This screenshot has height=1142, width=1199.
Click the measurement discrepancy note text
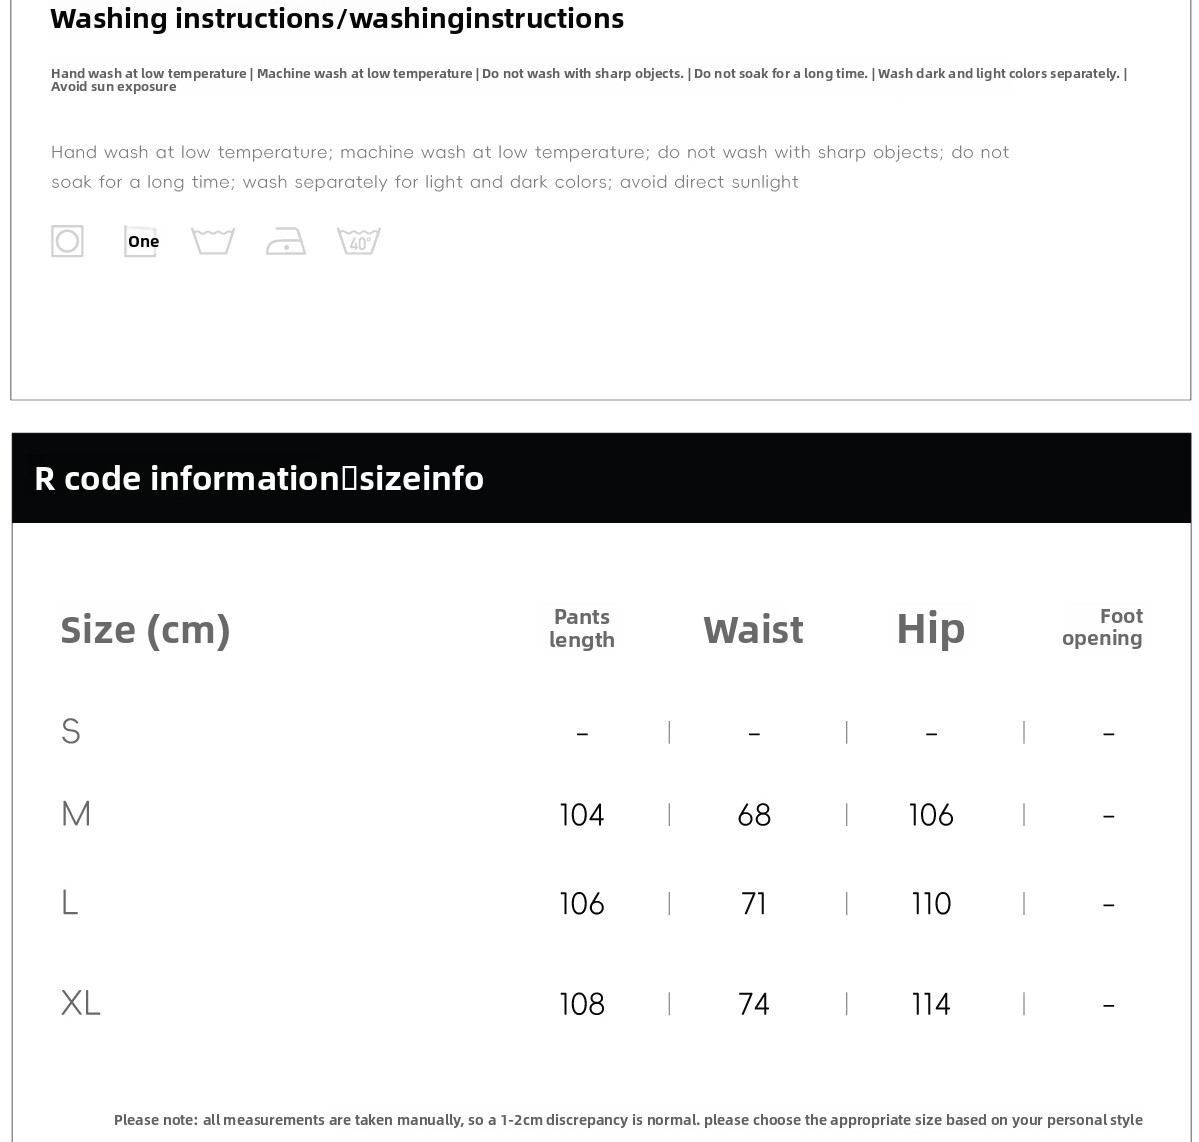pos(628,1120)
